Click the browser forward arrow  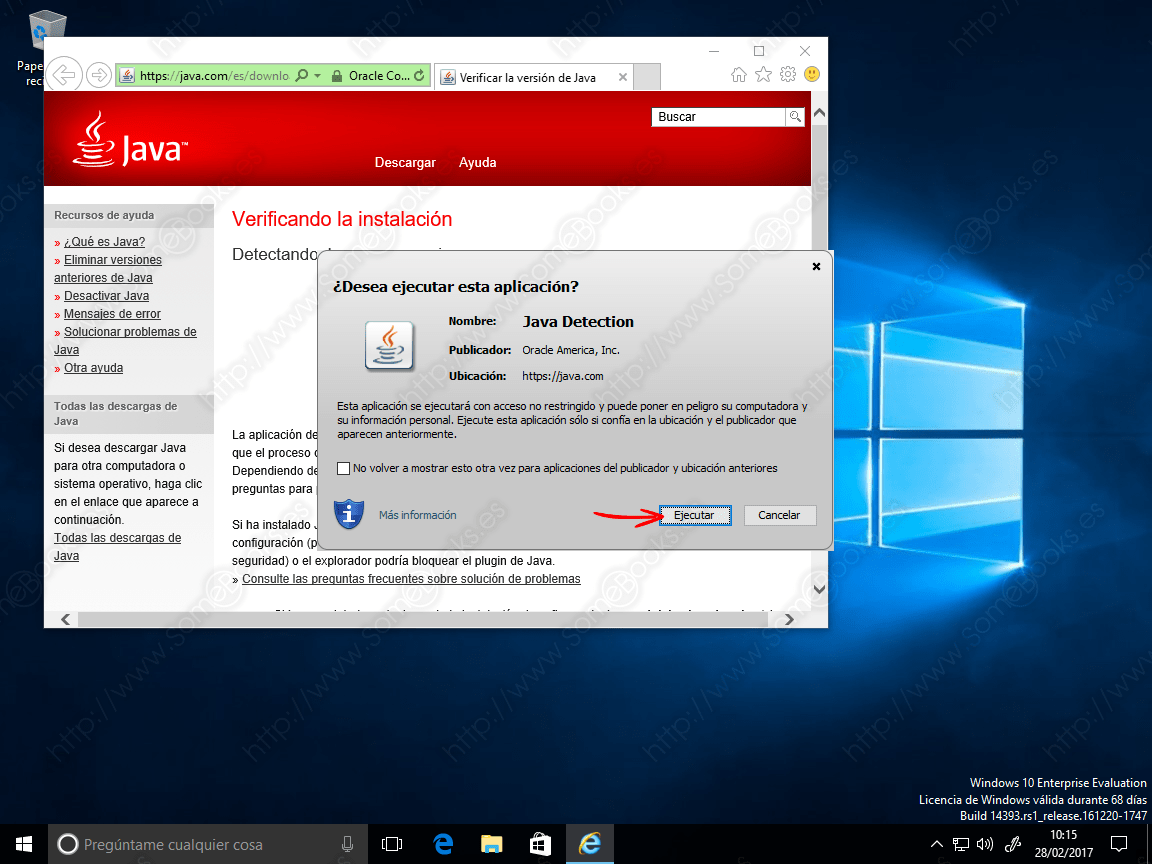click(98, 75)
